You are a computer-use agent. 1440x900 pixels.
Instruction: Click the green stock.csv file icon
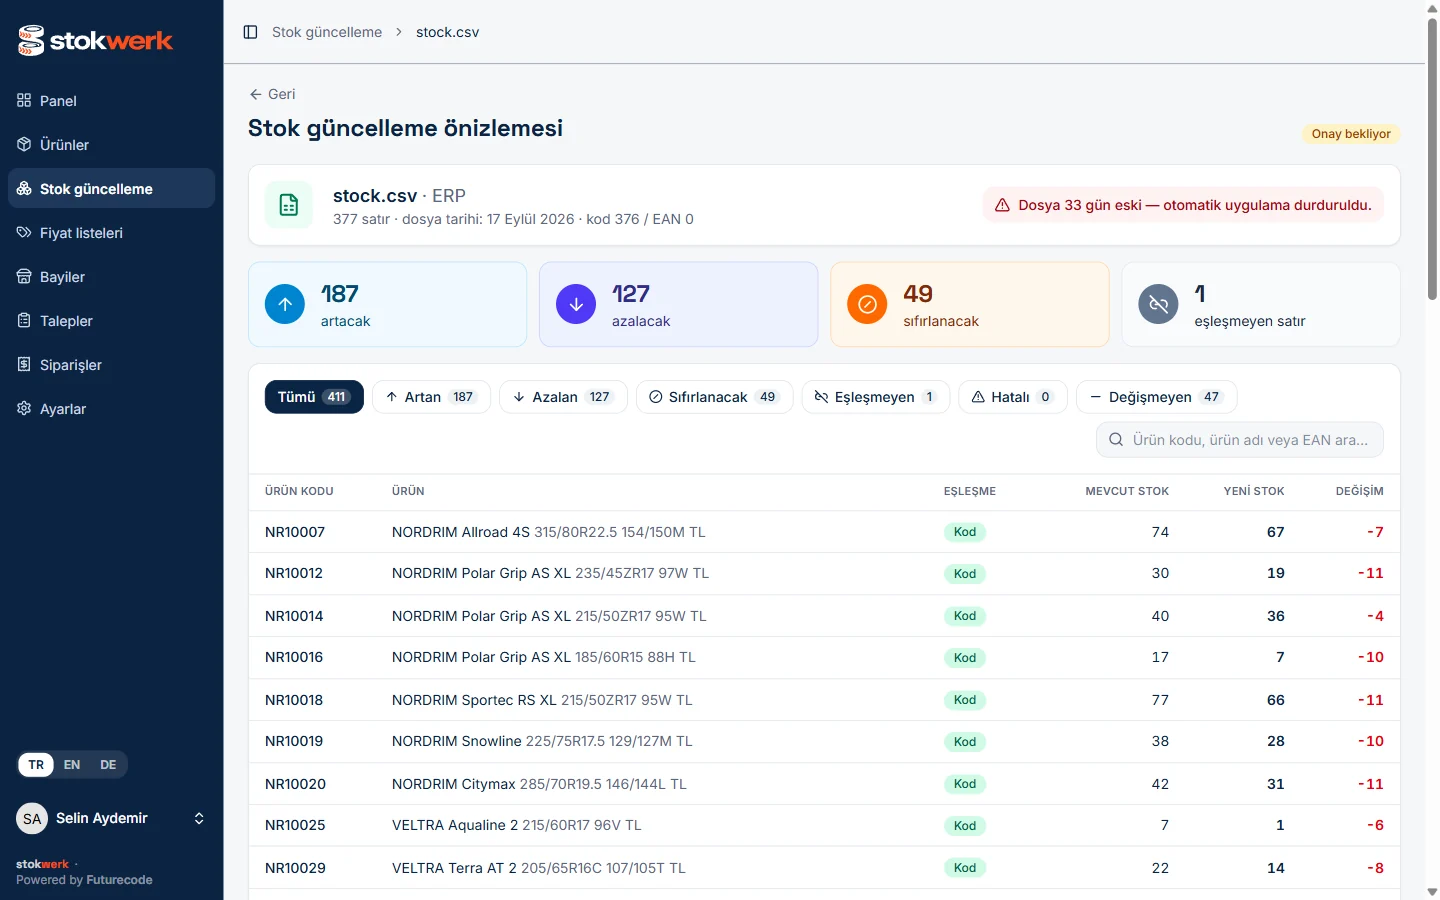(289, 205)
